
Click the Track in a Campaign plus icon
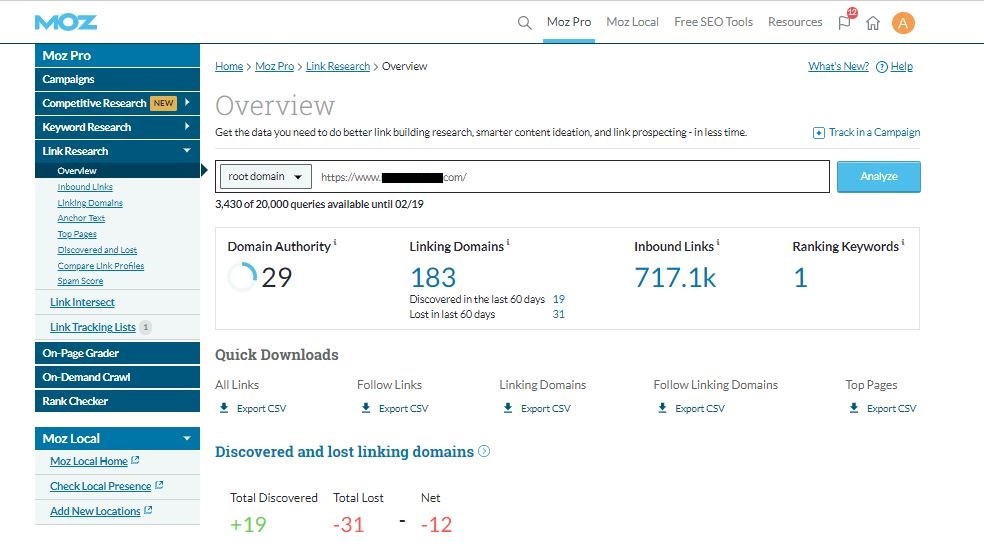[818, 132]
